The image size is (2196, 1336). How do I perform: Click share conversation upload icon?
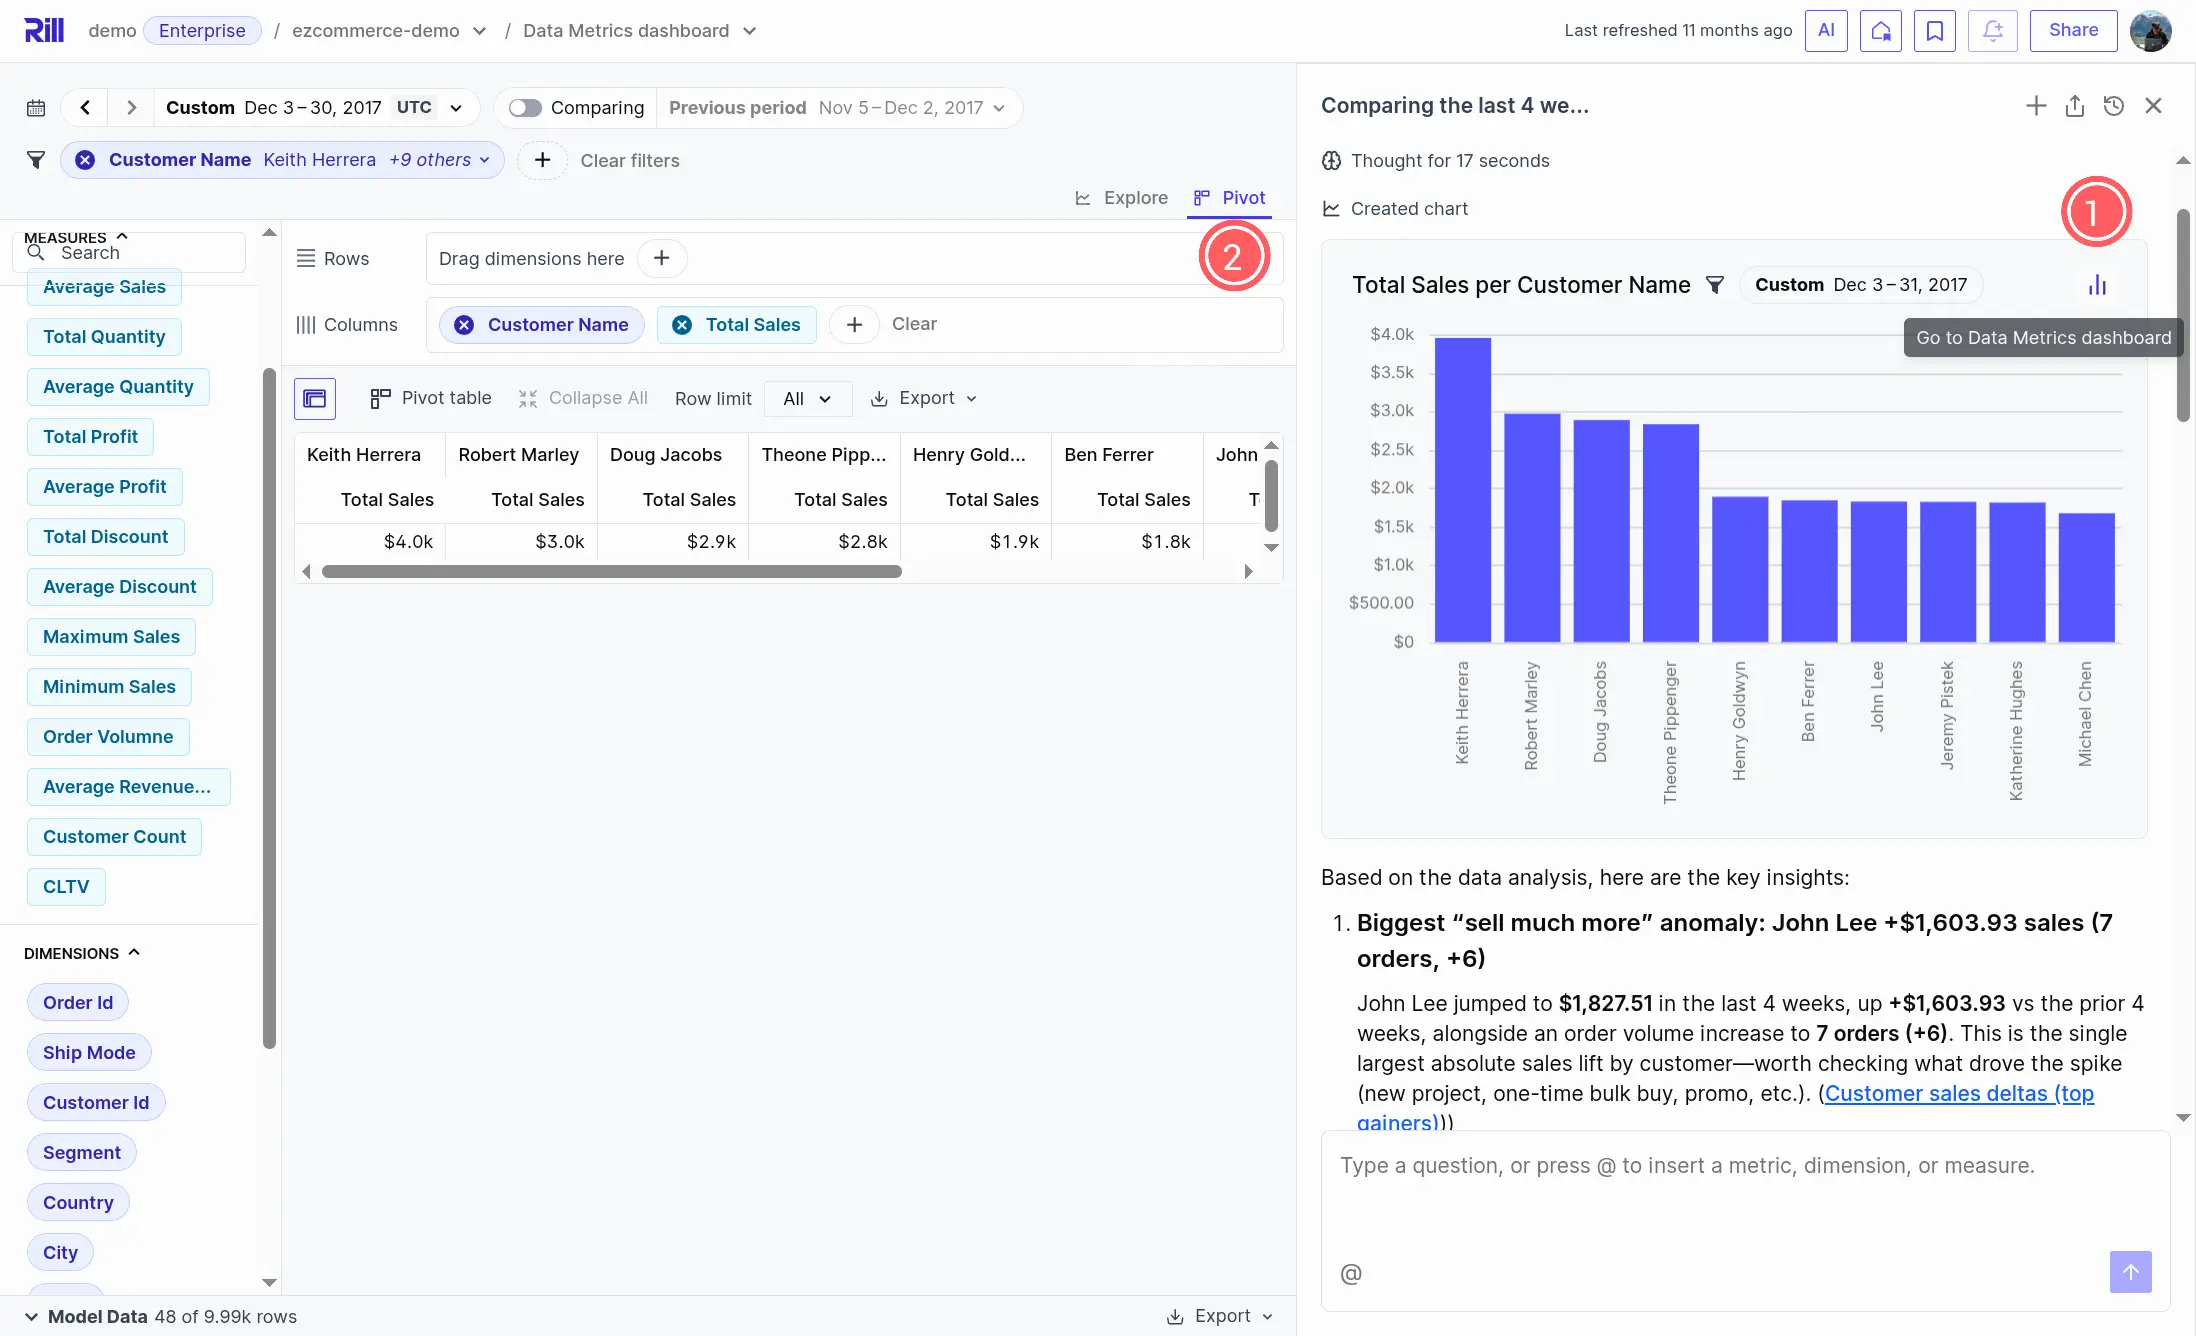(2074, 106)
